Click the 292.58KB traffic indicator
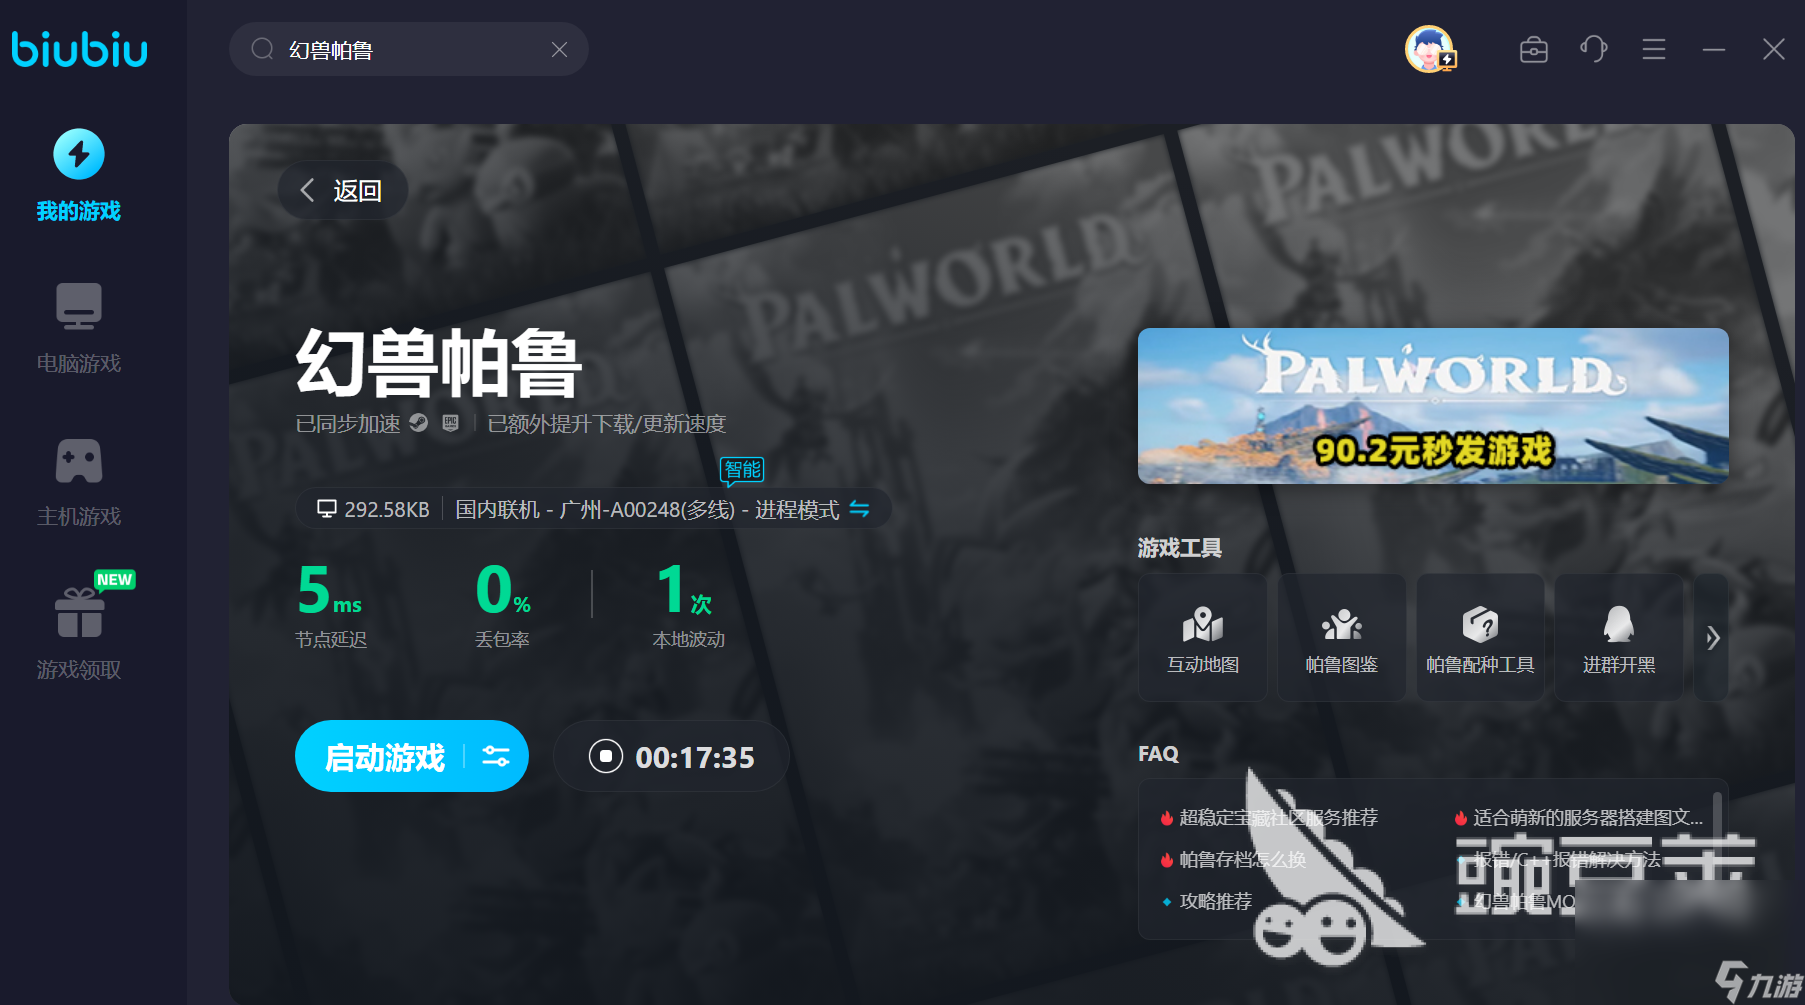Image resolution: width=1805 pixels, height=1005 pixels. [373, 509]
